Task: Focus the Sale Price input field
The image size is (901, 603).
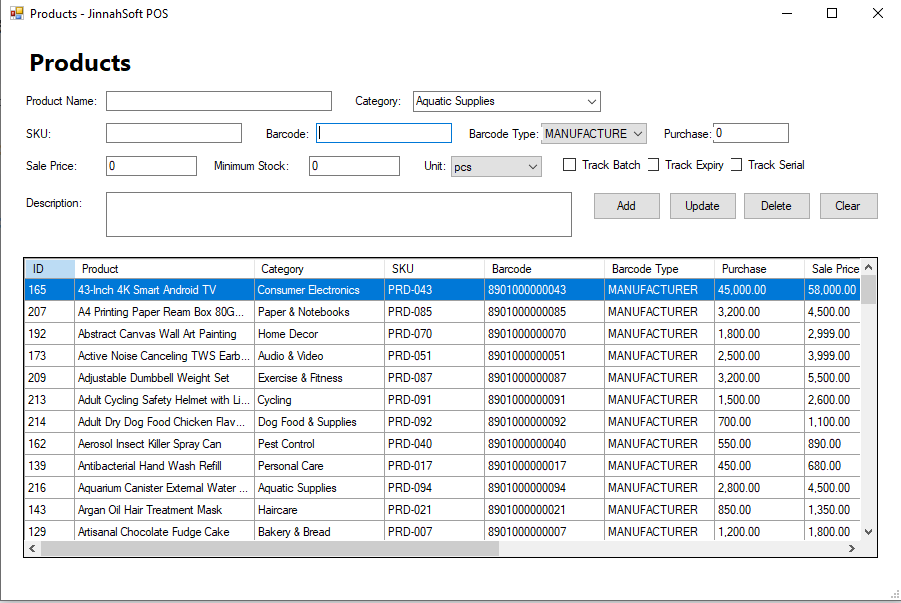Action: pos(151,166)
